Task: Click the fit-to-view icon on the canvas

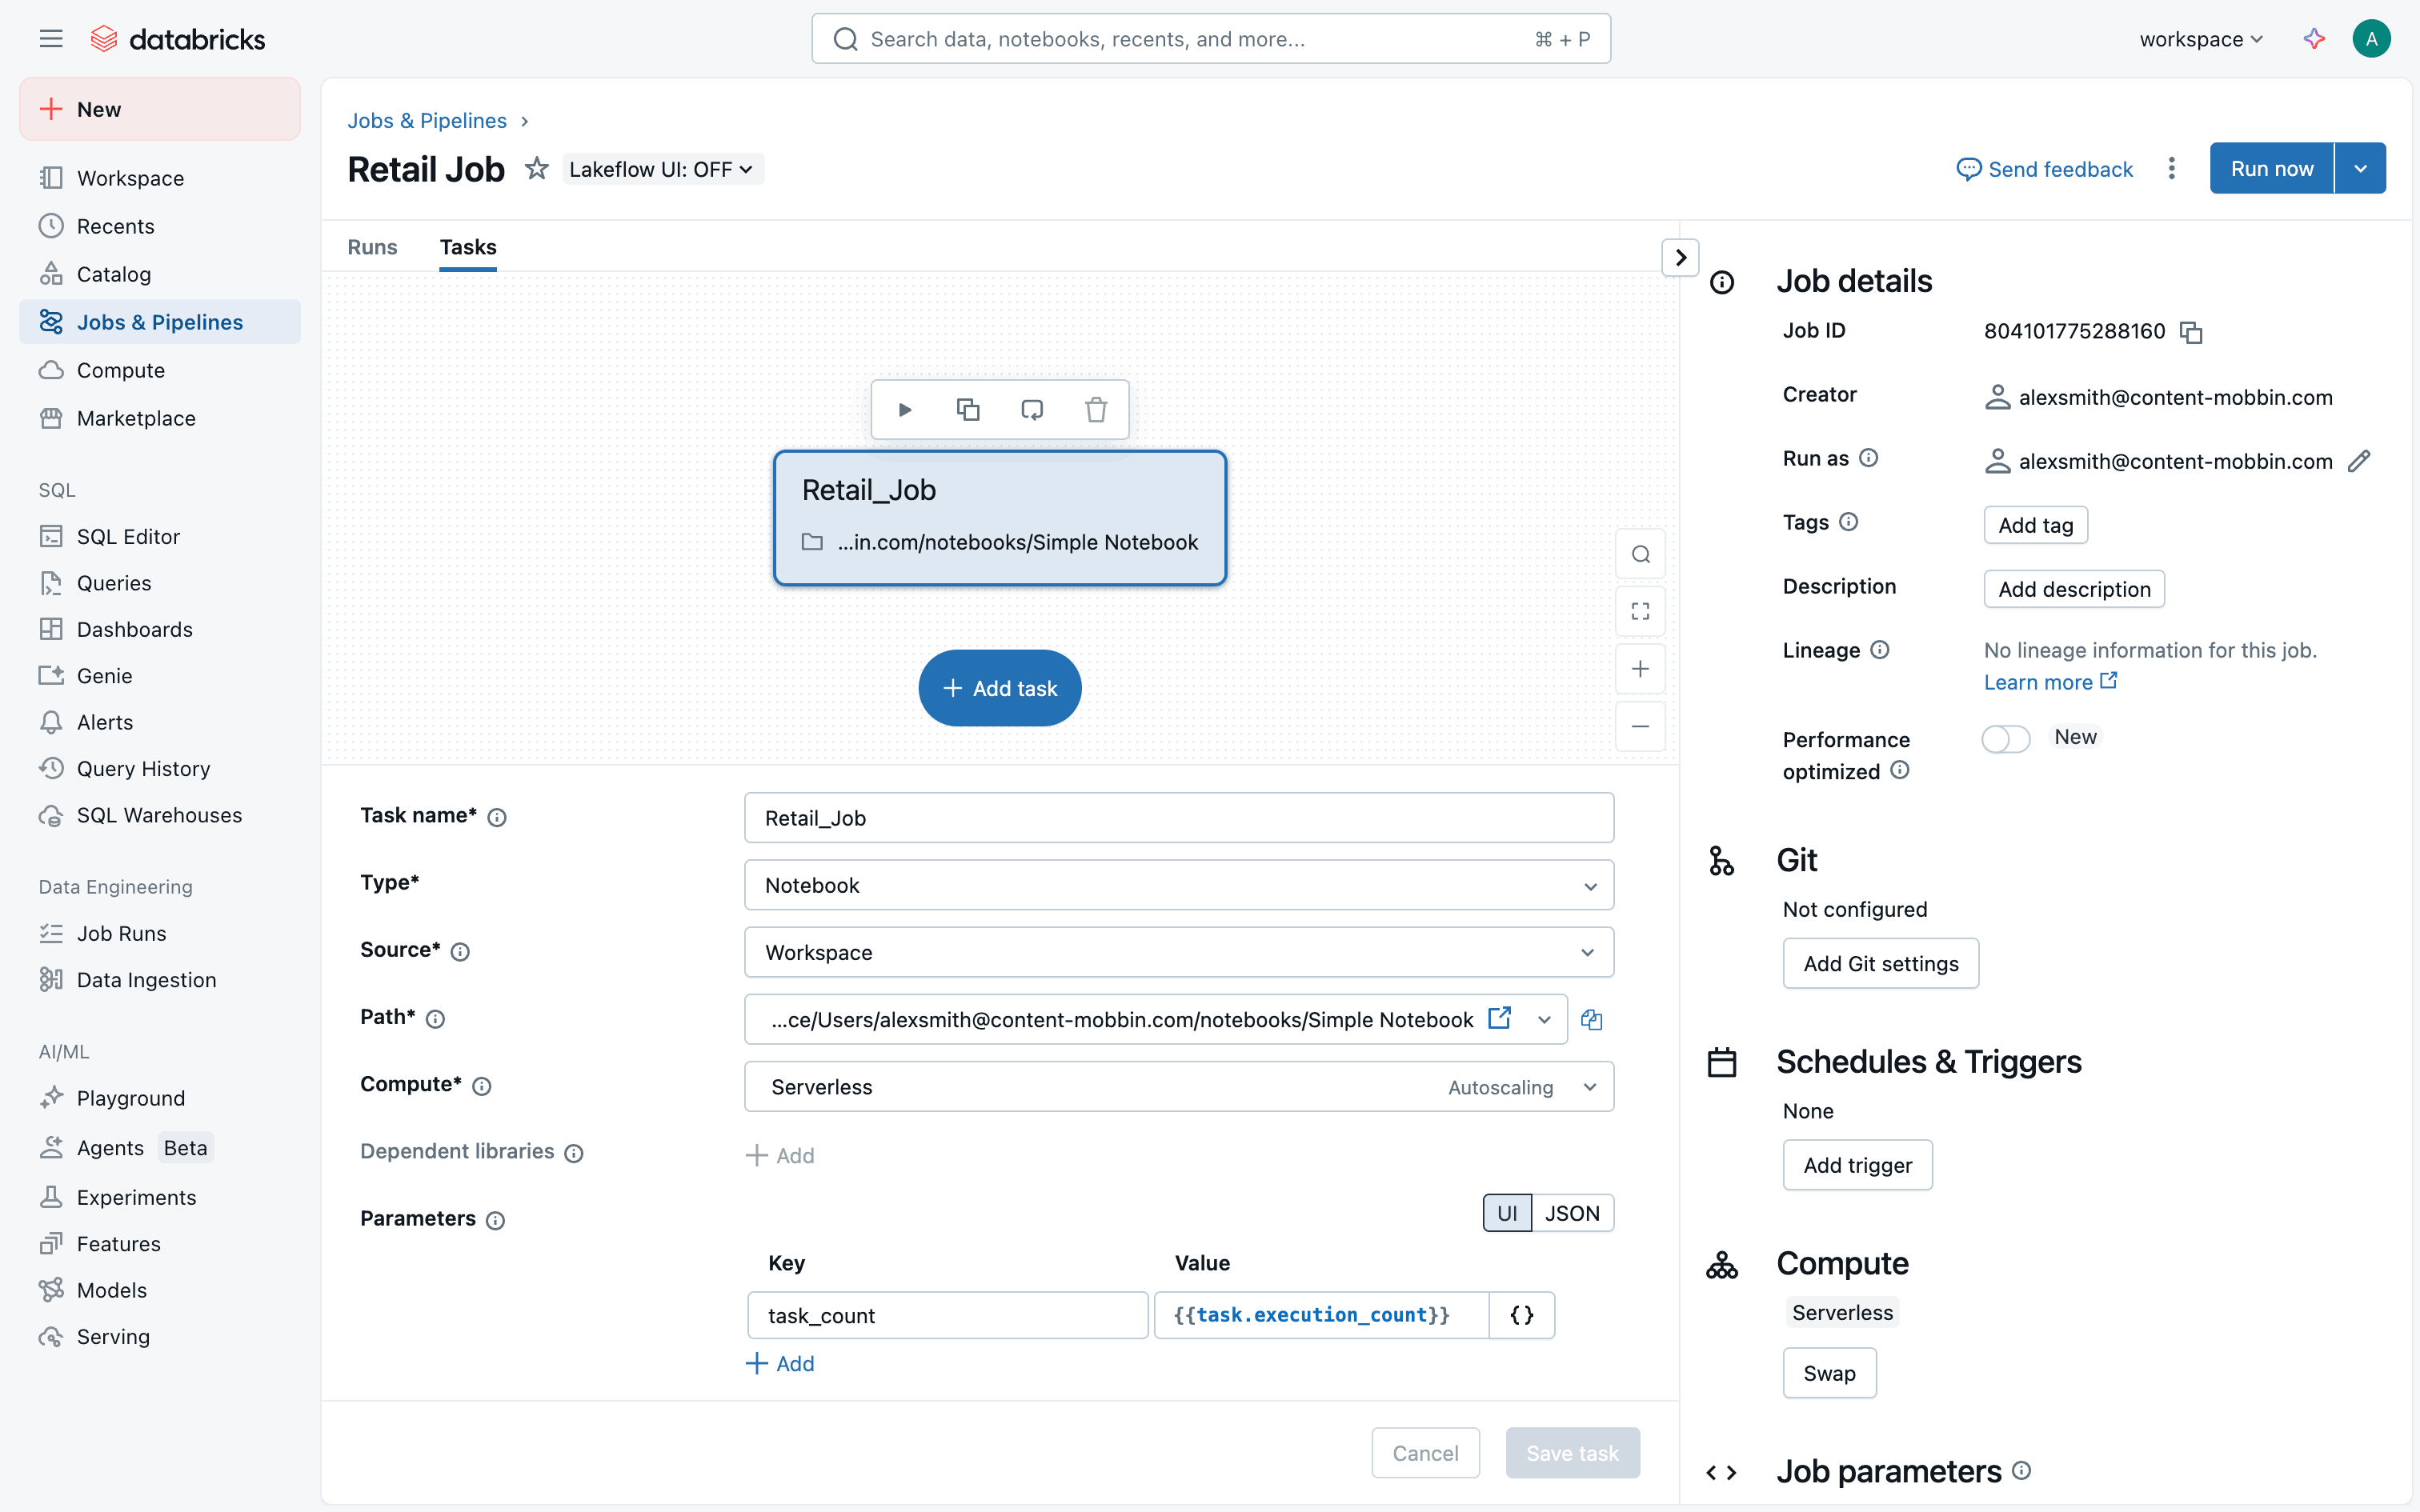Action: coord(1640,611)
